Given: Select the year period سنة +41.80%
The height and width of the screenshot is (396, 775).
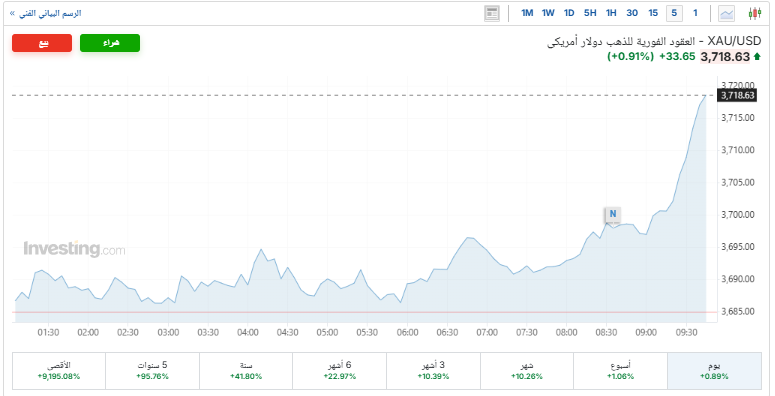Looking at the screenshot, I should pos(246,371).
